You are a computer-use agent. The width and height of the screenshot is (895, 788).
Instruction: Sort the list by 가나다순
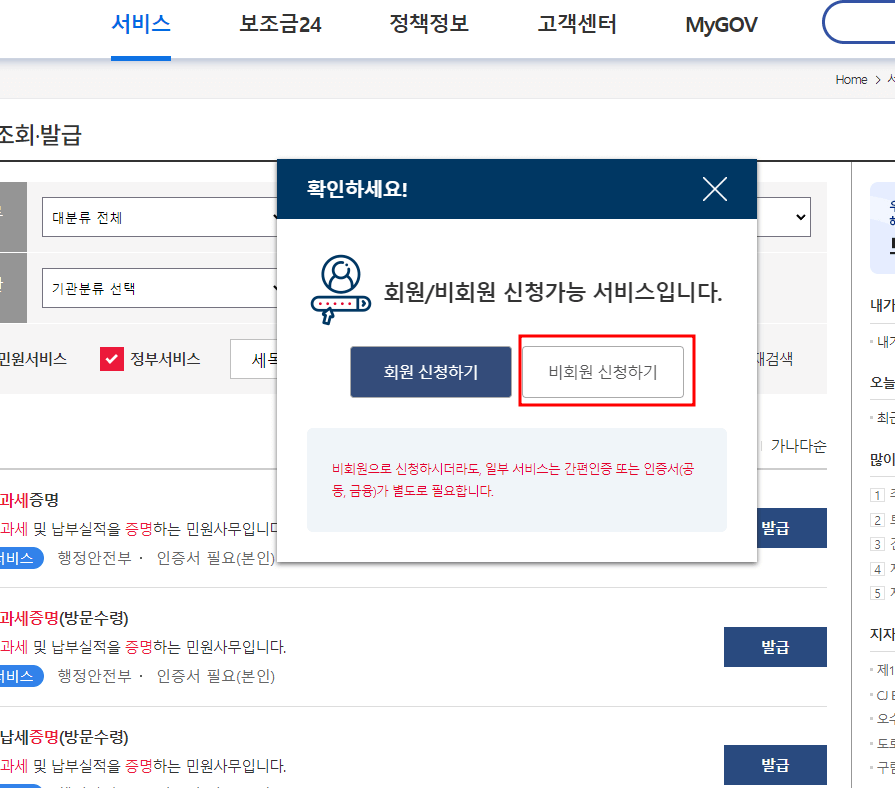click(x=797, y=446)
